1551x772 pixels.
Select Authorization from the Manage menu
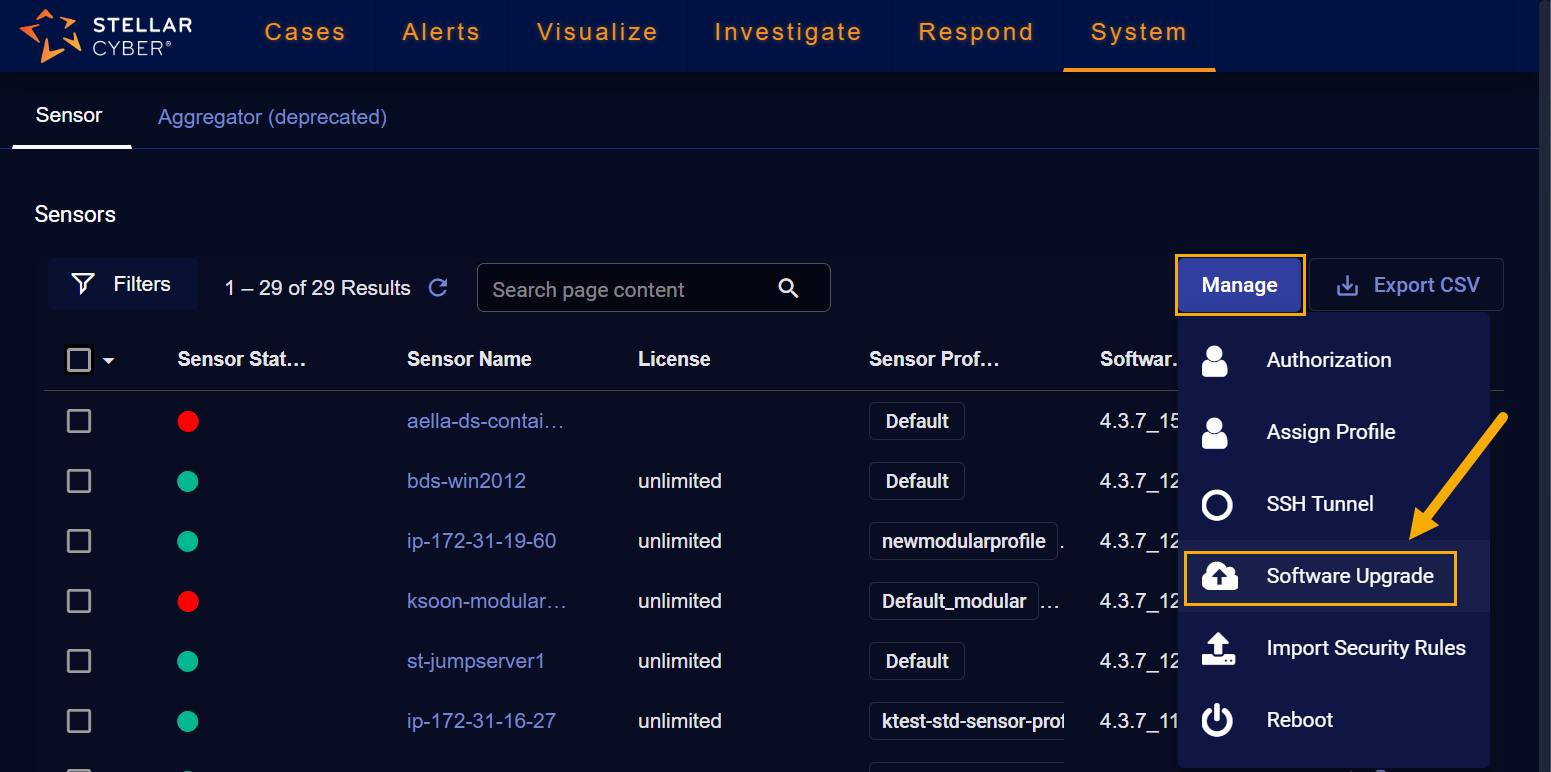(1328, 360)
